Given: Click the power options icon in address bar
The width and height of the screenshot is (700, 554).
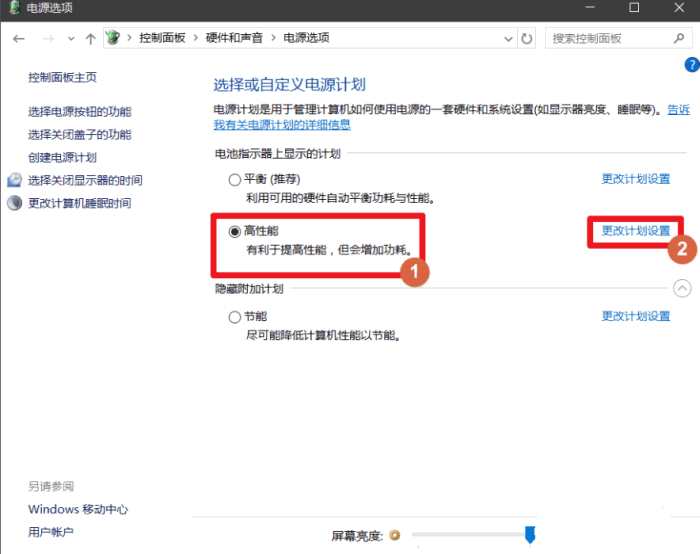Looking at the screenshot, I should (x=114, y=38).
